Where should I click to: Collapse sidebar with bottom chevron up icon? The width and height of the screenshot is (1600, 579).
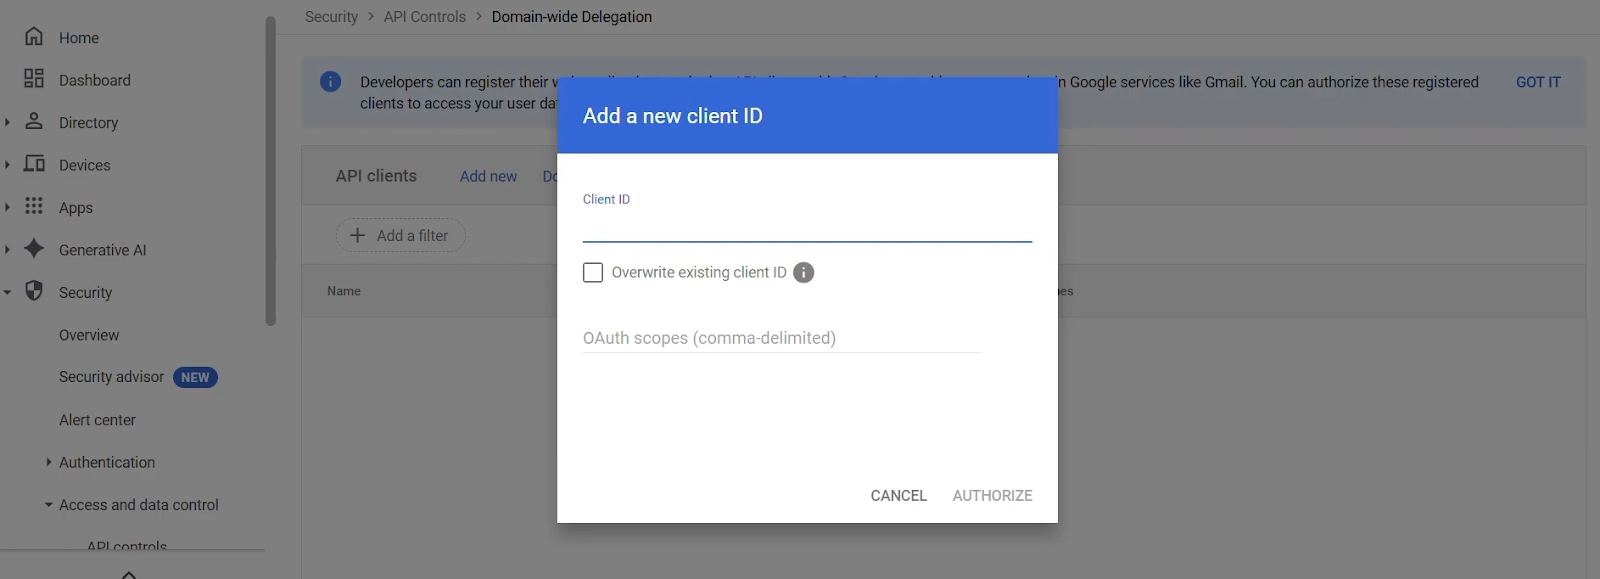click(129, 574)
